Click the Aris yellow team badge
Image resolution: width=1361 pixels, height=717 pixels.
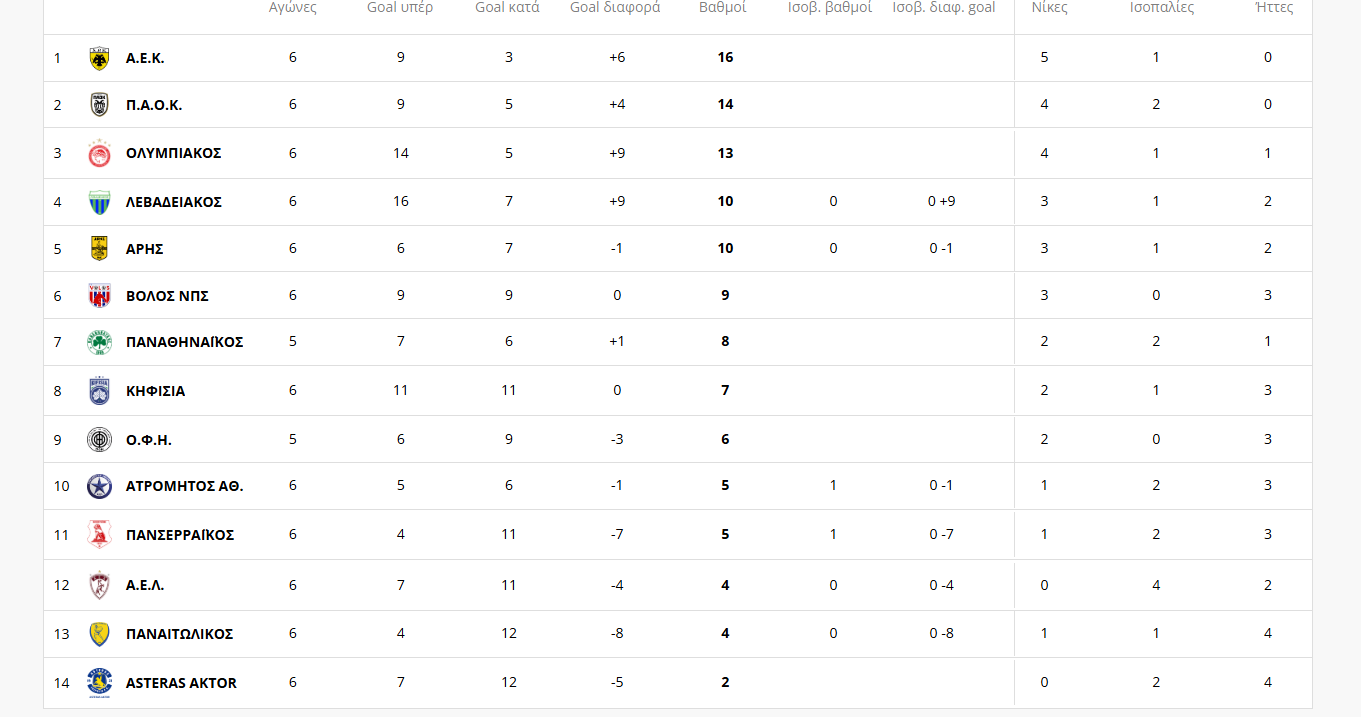click(x=99, y=248)
